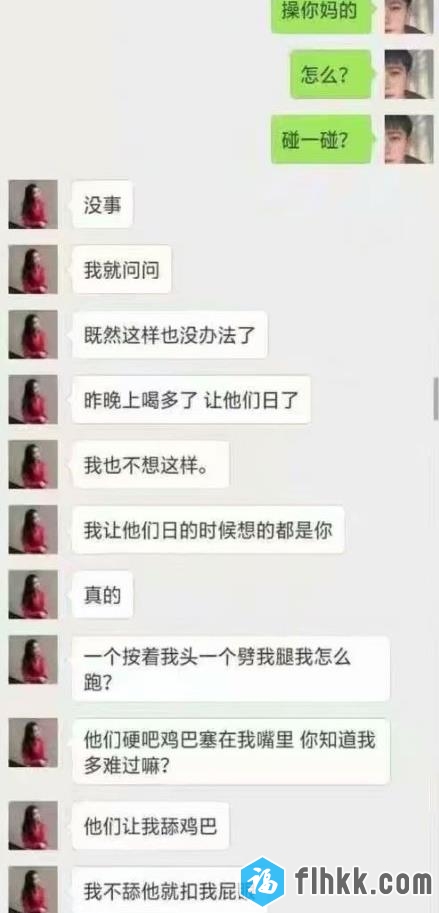Tap the partially visible top sender avatar
439x913 pixels.
tap(409, 16)
